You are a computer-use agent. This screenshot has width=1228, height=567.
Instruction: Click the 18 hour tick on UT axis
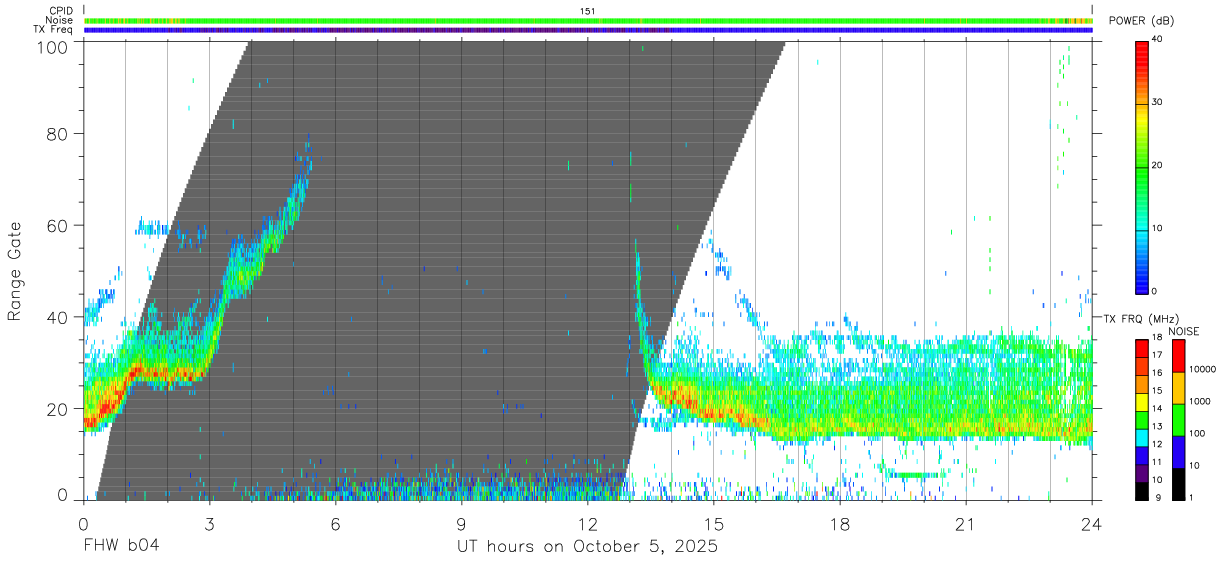[840, 524]
